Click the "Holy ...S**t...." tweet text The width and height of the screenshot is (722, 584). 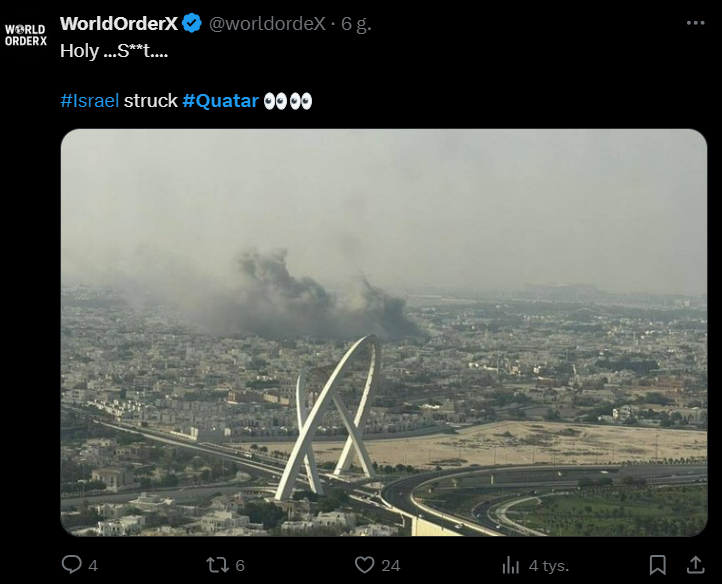tap(113, 48)
